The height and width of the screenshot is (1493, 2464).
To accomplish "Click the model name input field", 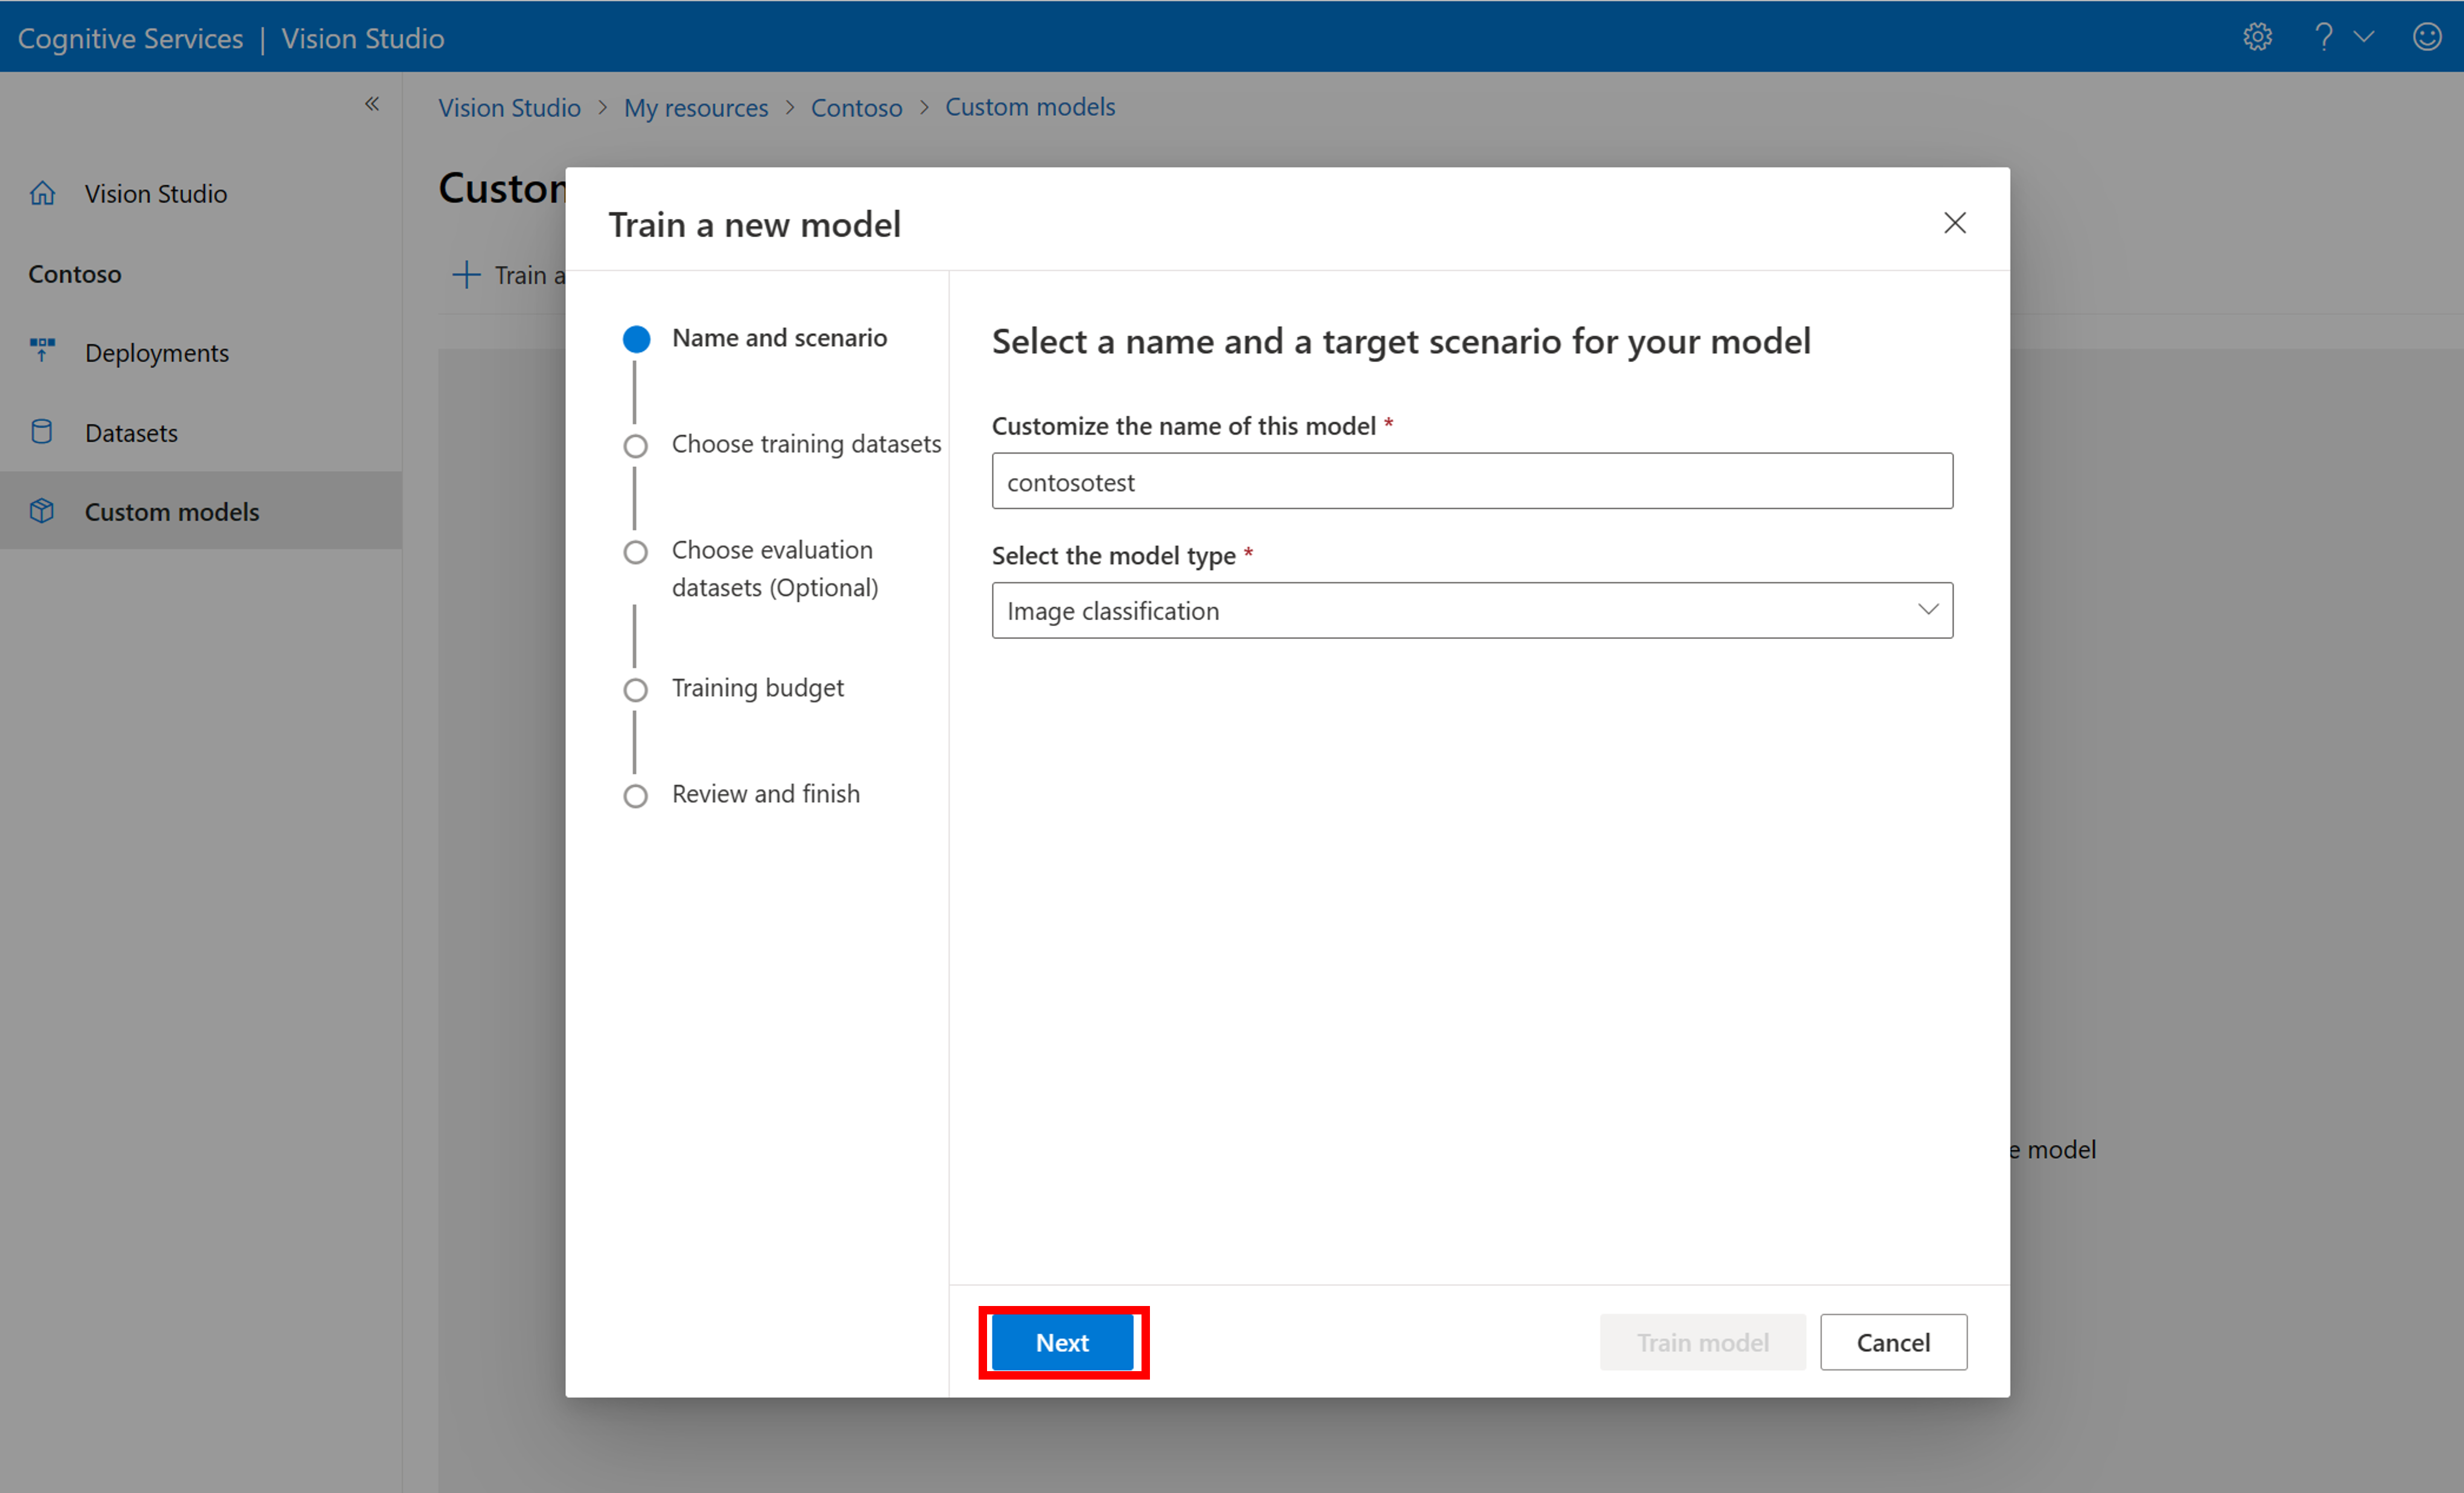I will tap(1472, 481).
